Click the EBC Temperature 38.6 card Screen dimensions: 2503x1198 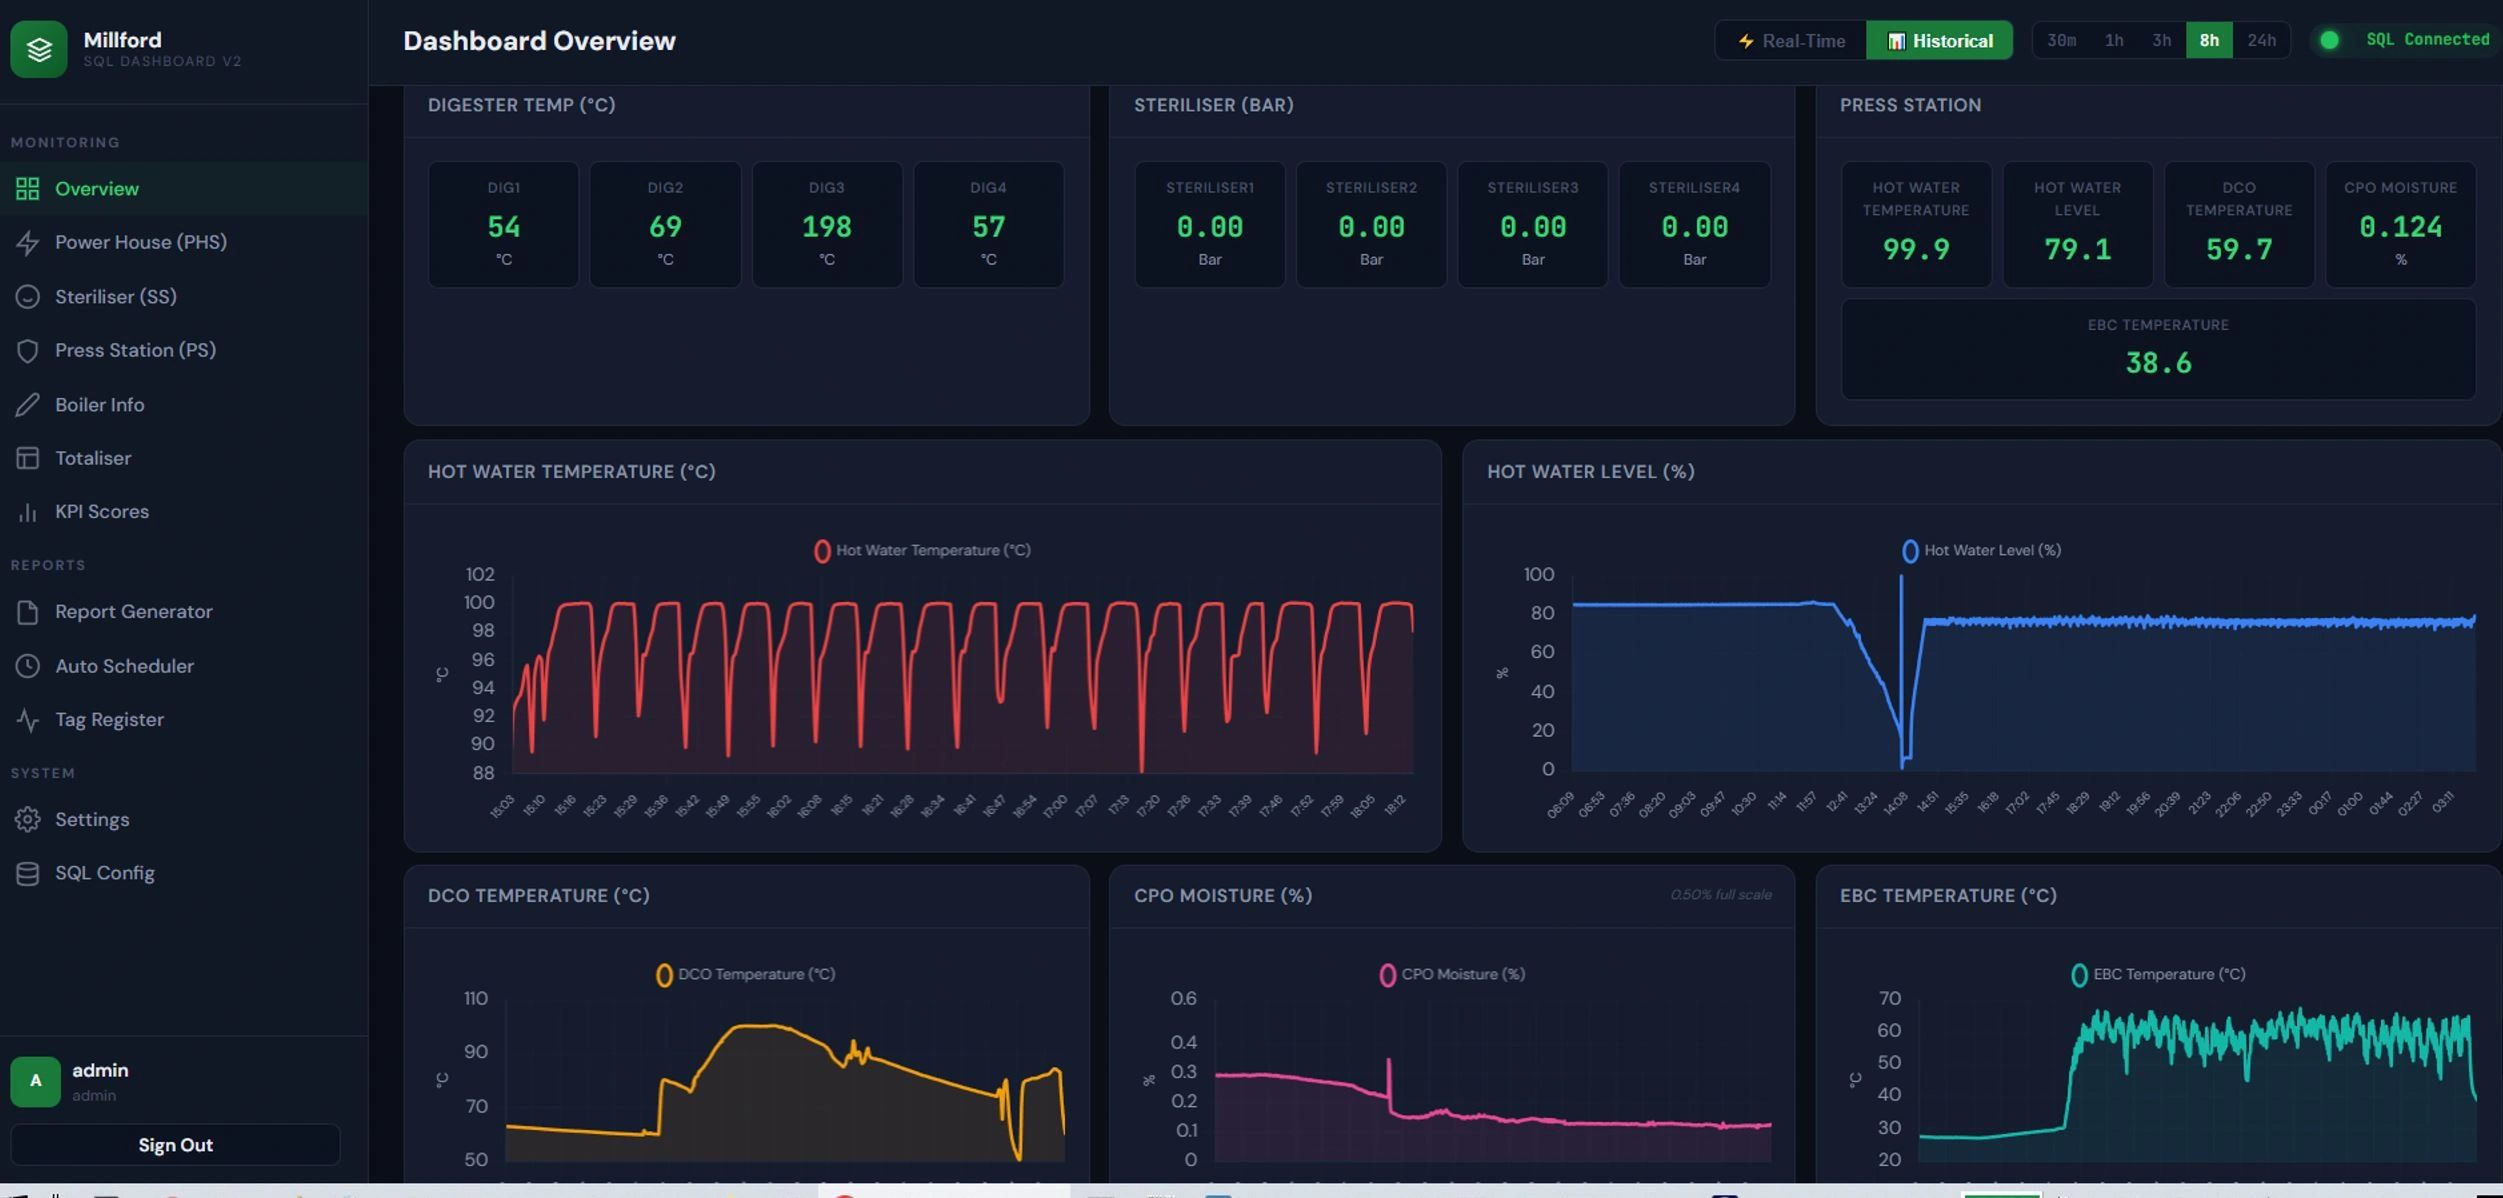(x=2158, y=349)
